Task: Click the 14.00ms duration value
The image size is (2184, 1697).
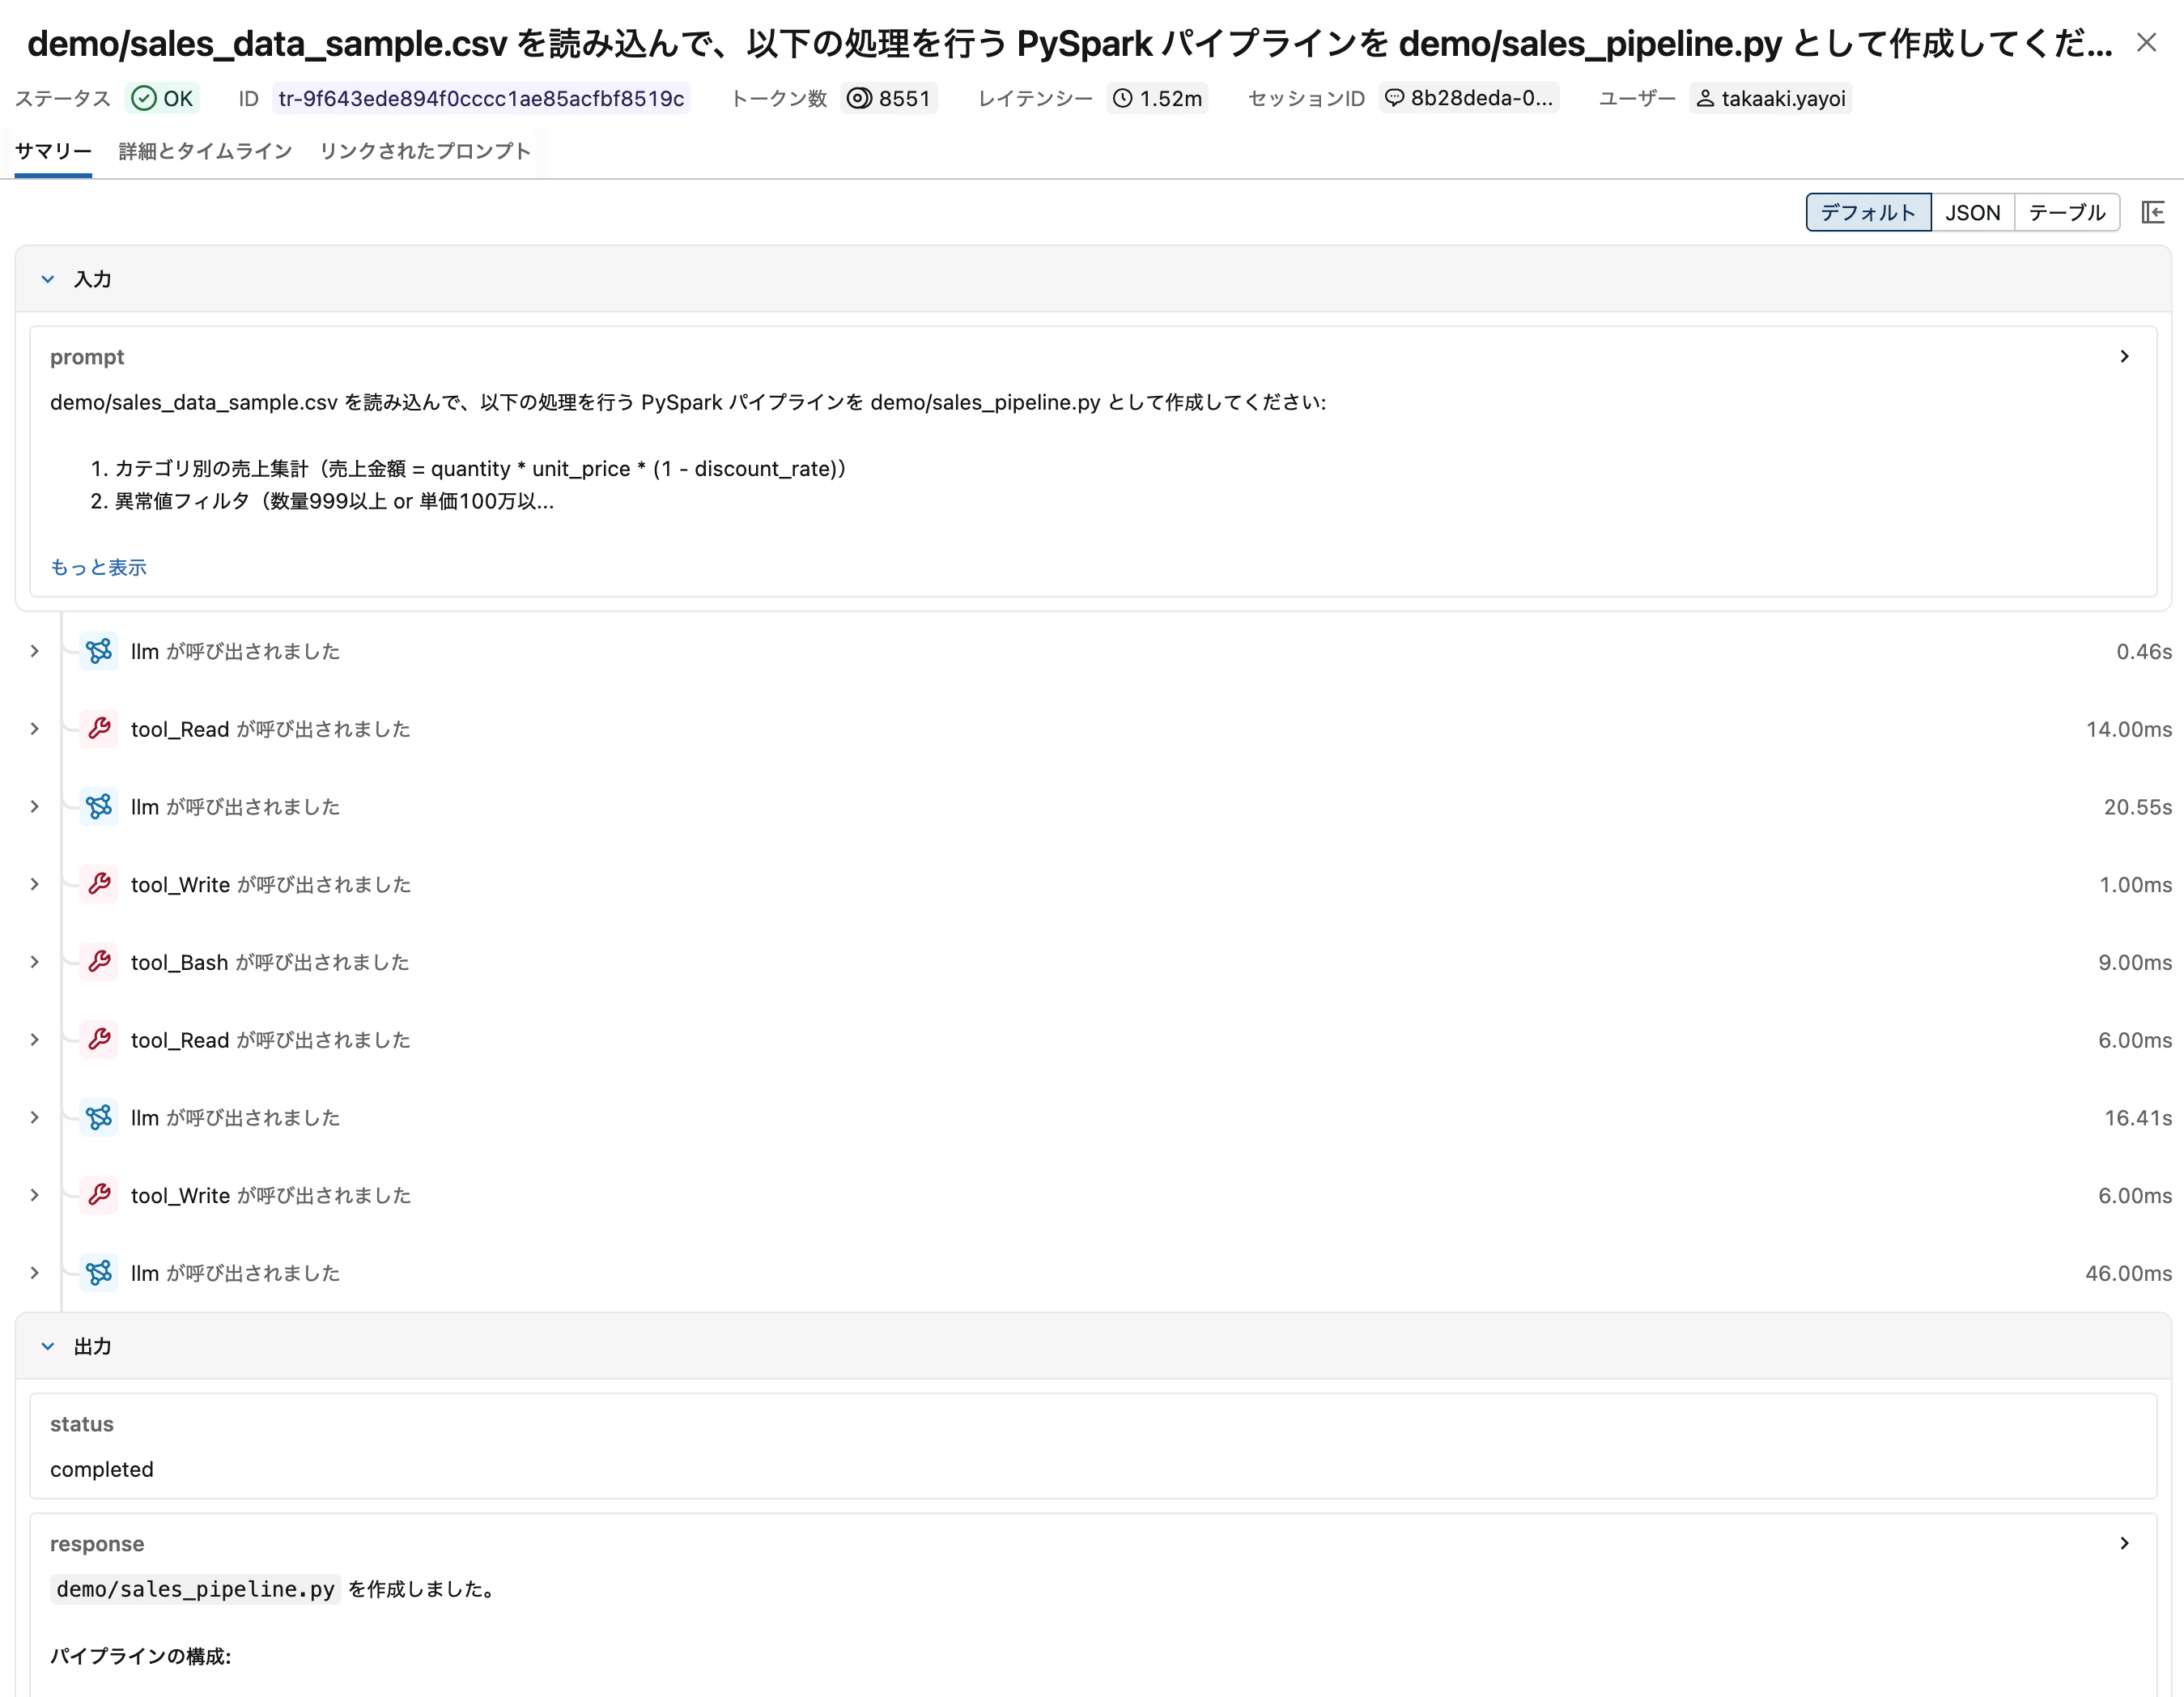Action: click(x=2128, y=729)
